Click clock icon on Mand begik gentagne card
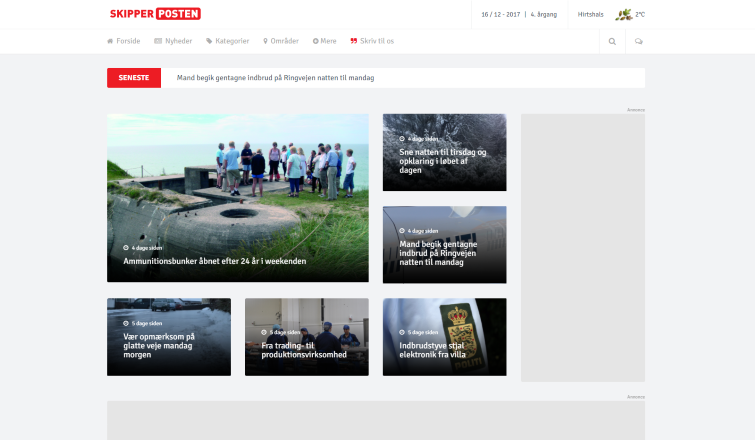 click(402, 231)
